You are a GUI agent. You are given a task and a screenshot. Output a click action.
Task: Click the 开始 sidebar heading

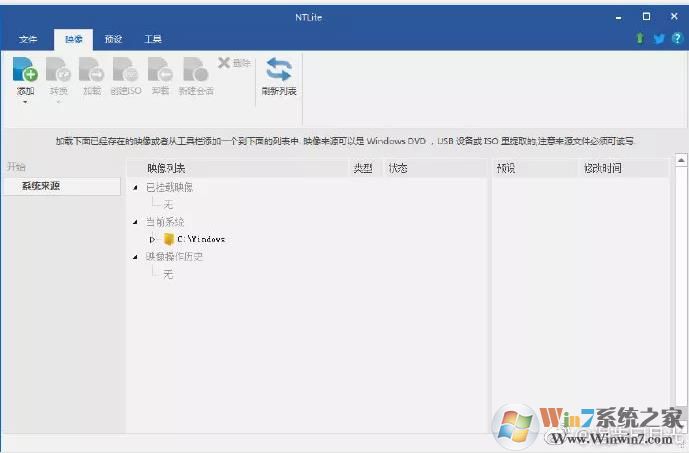(16, 167)
